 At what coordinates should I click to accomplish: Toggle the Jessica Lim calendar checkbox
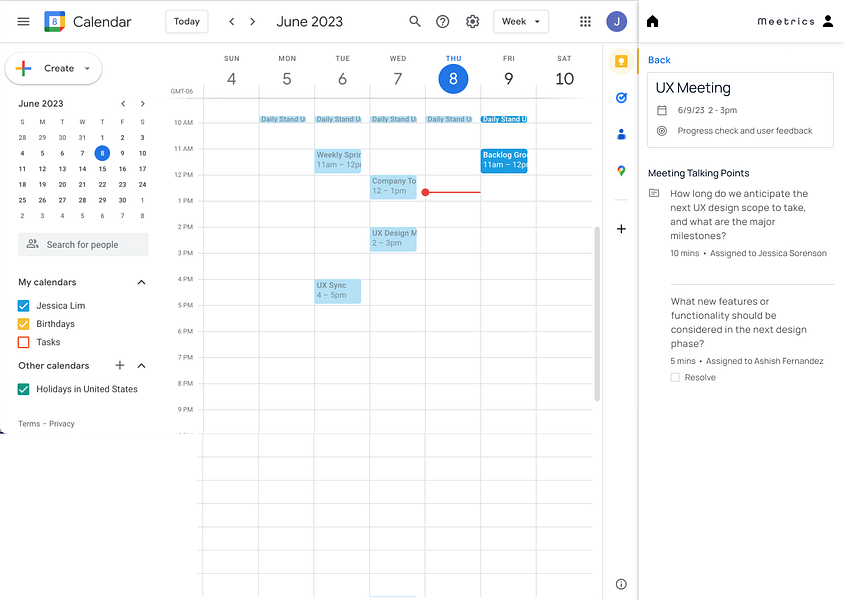coord(24,306)
